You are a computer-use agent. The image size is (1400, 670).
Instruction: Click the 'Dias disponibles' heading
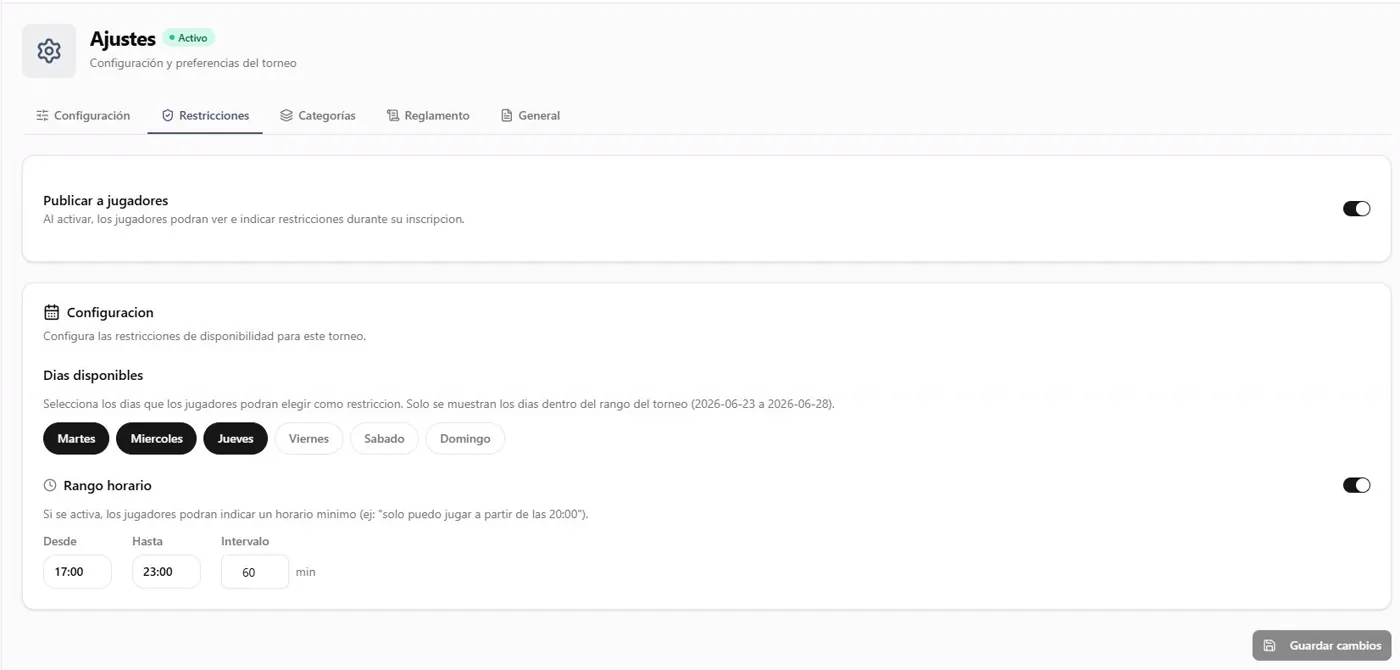pyautogui.click(x=93, y=375)
